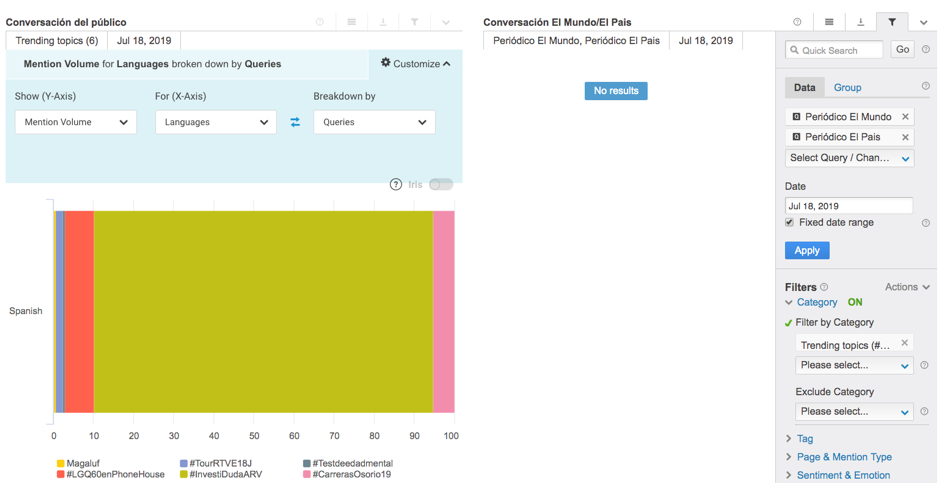The width and height of the screenshot is (939, 483).
Task: Open the list menu icon in the right panel header
Action: [x=829, y=22]
